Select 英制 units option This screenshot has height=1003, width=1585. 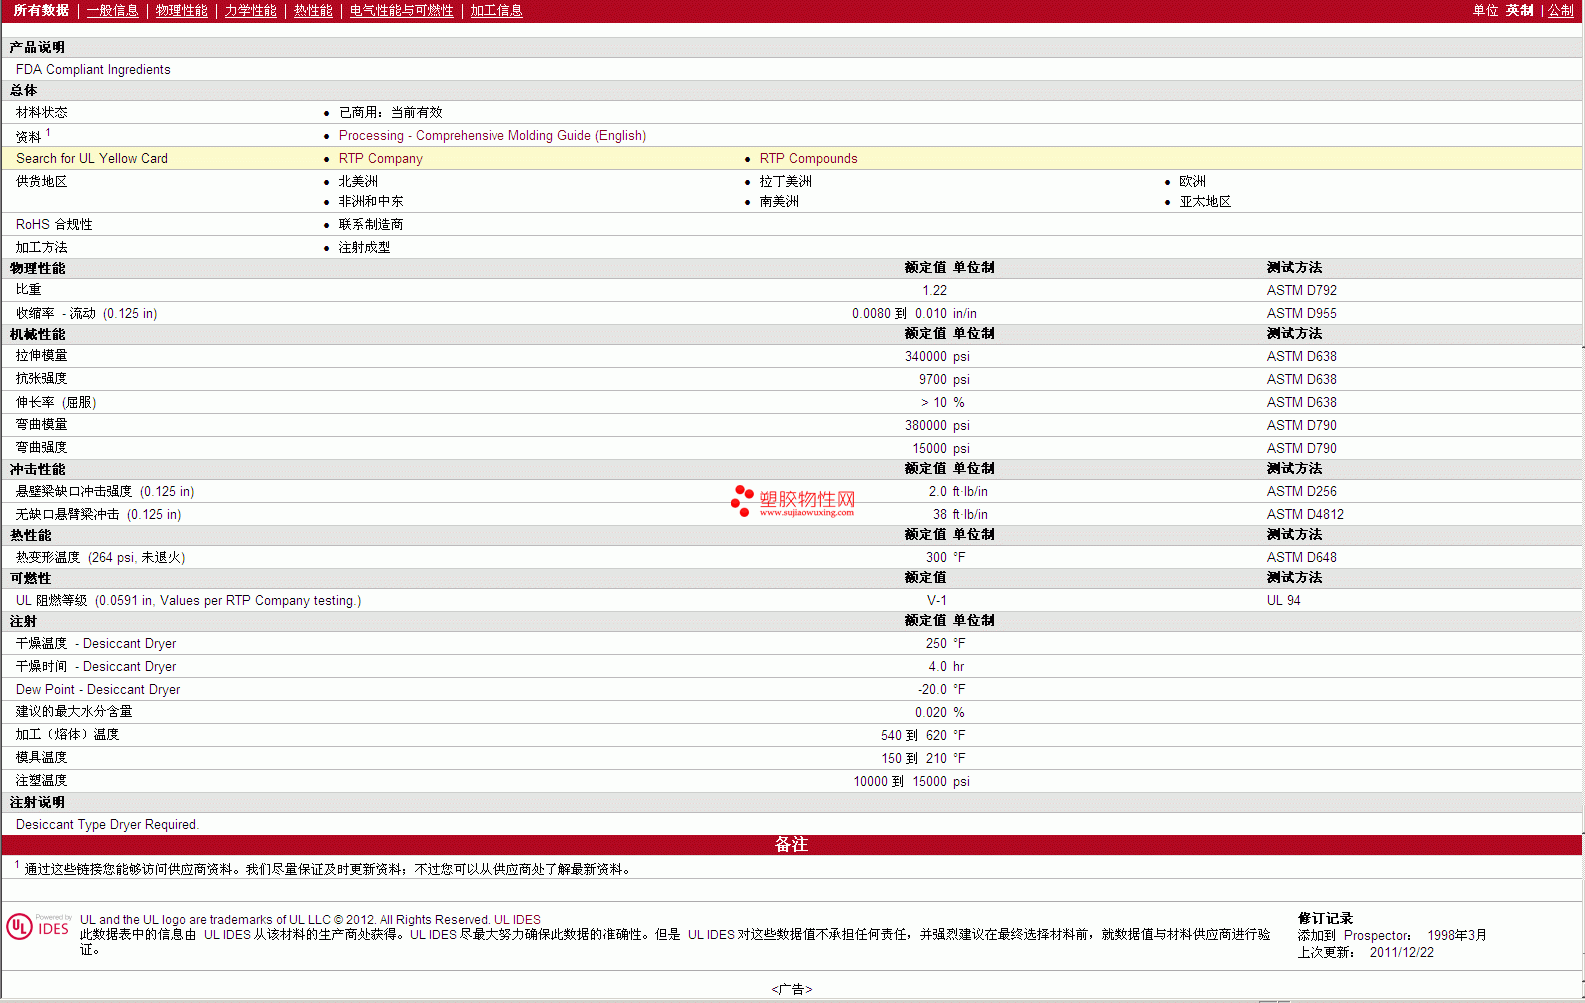pyautogui.click(x=1519, y=11)
